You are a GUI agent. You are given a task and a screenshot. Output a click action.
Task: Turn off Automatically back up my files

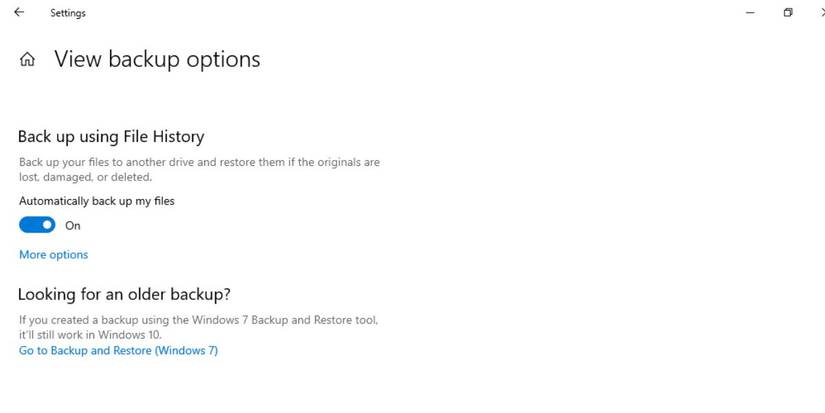coord(37,225)
